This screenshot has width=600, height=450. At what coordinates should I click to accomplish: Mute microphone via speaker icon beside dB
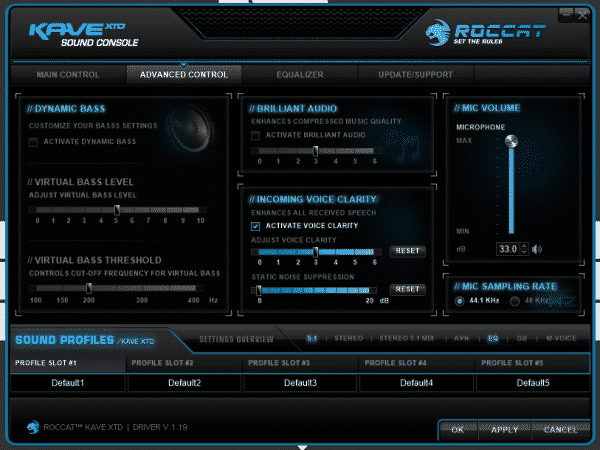(537, 249)
